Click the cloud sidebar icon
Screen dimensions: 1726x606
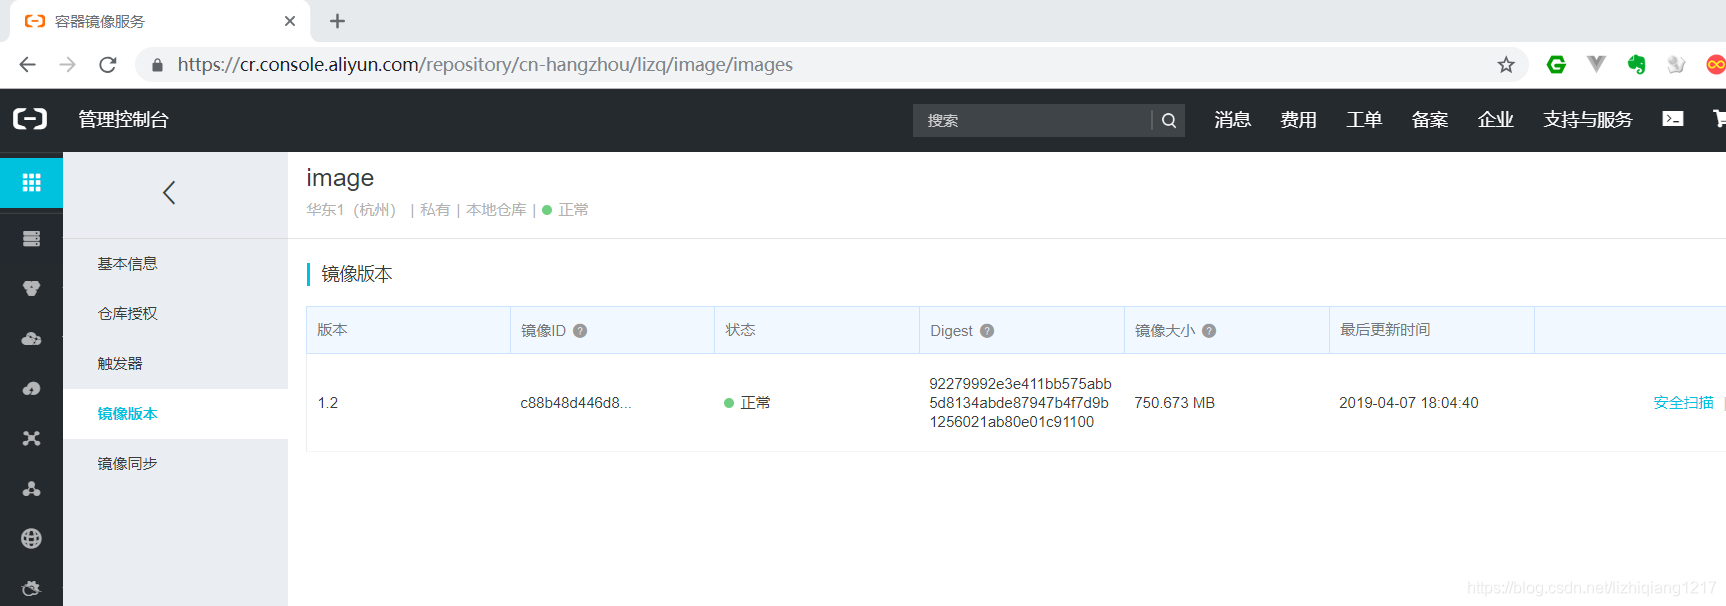pos(31,338)
